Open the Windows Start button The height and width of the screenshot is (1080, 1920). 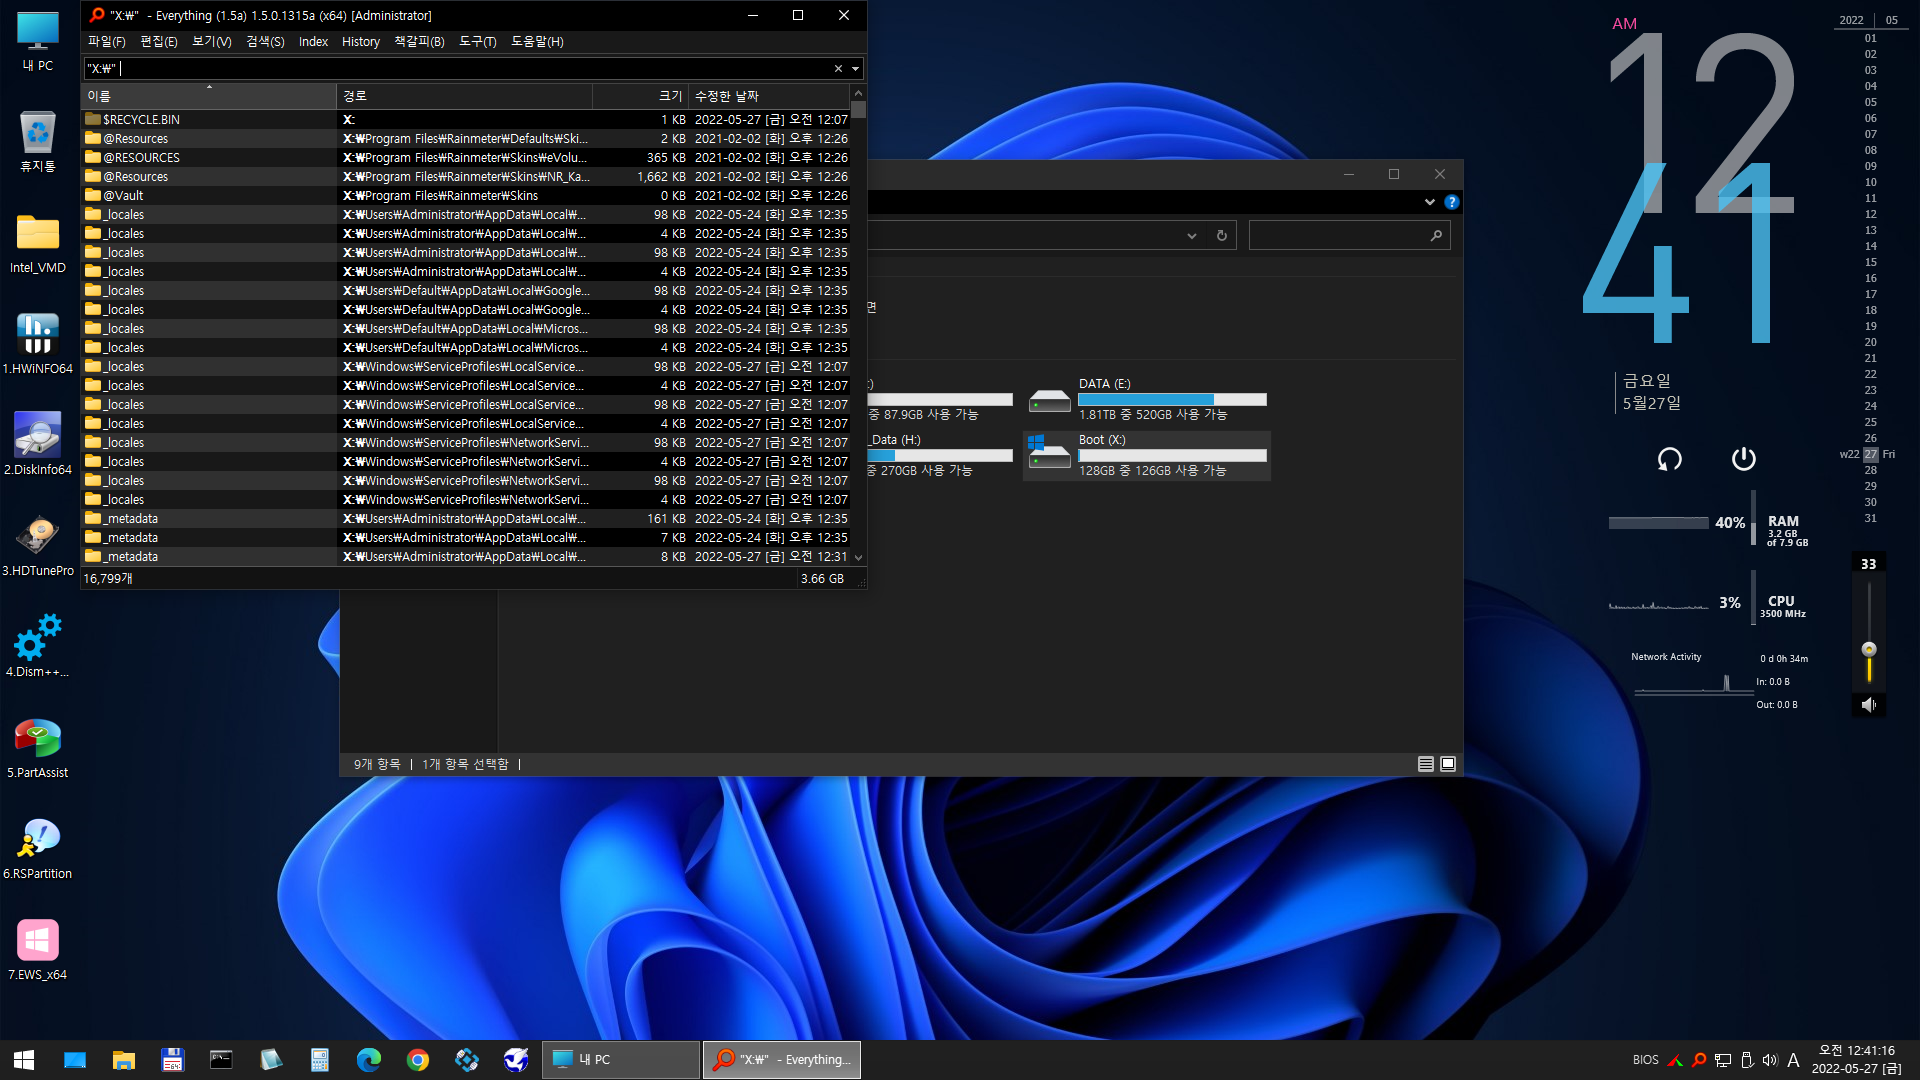click(24, 1060)
